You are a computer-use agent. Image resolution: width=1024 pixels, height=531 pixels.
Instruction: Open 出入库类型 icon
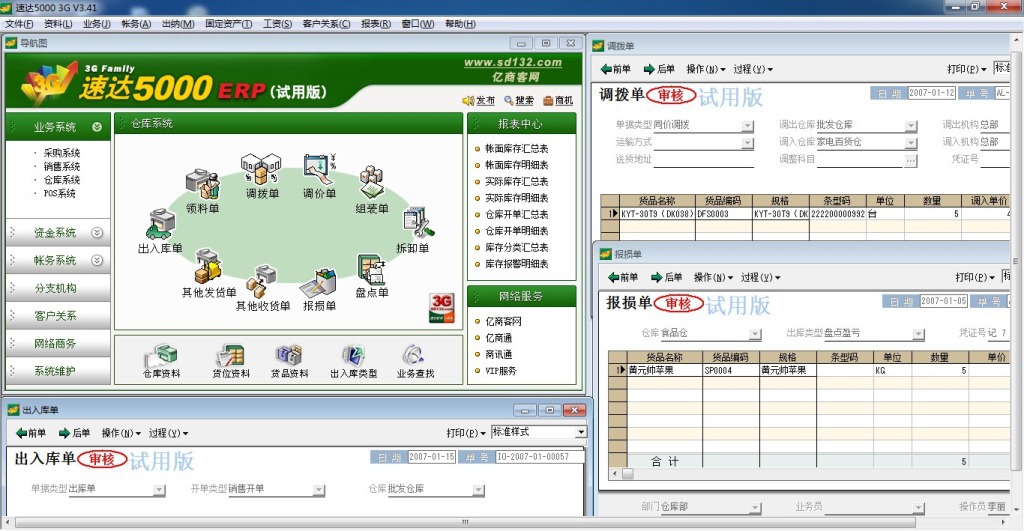[353, 356]
